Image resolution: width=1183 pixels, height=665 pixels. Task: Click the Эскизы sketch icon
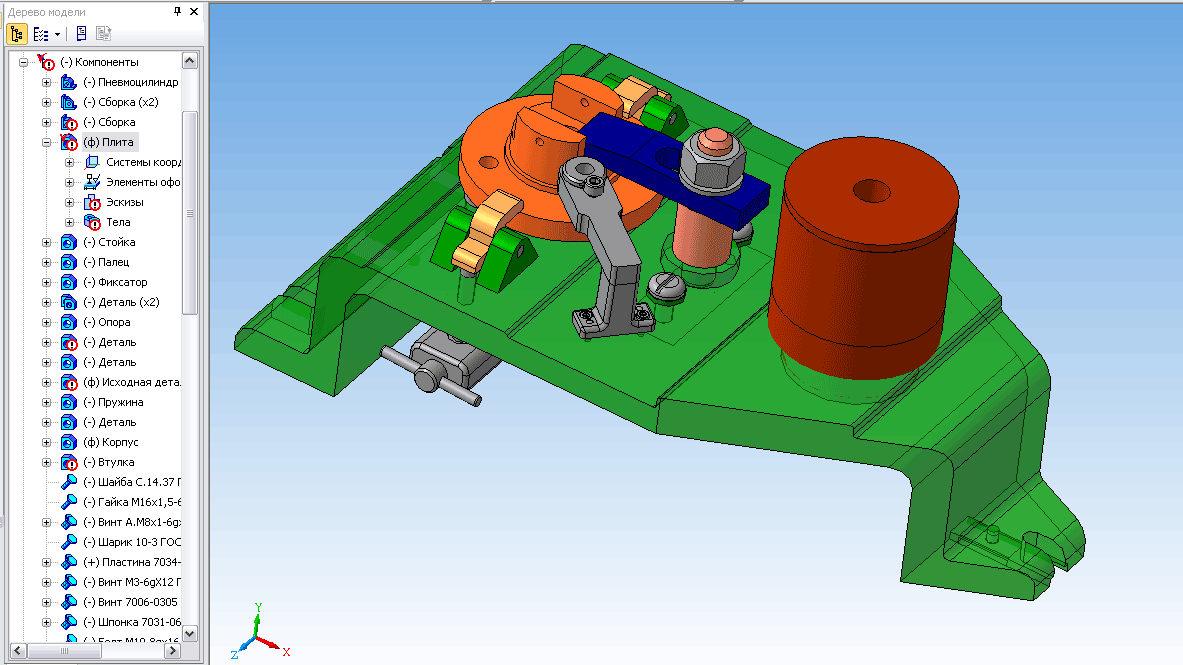(x=92, y=202)
